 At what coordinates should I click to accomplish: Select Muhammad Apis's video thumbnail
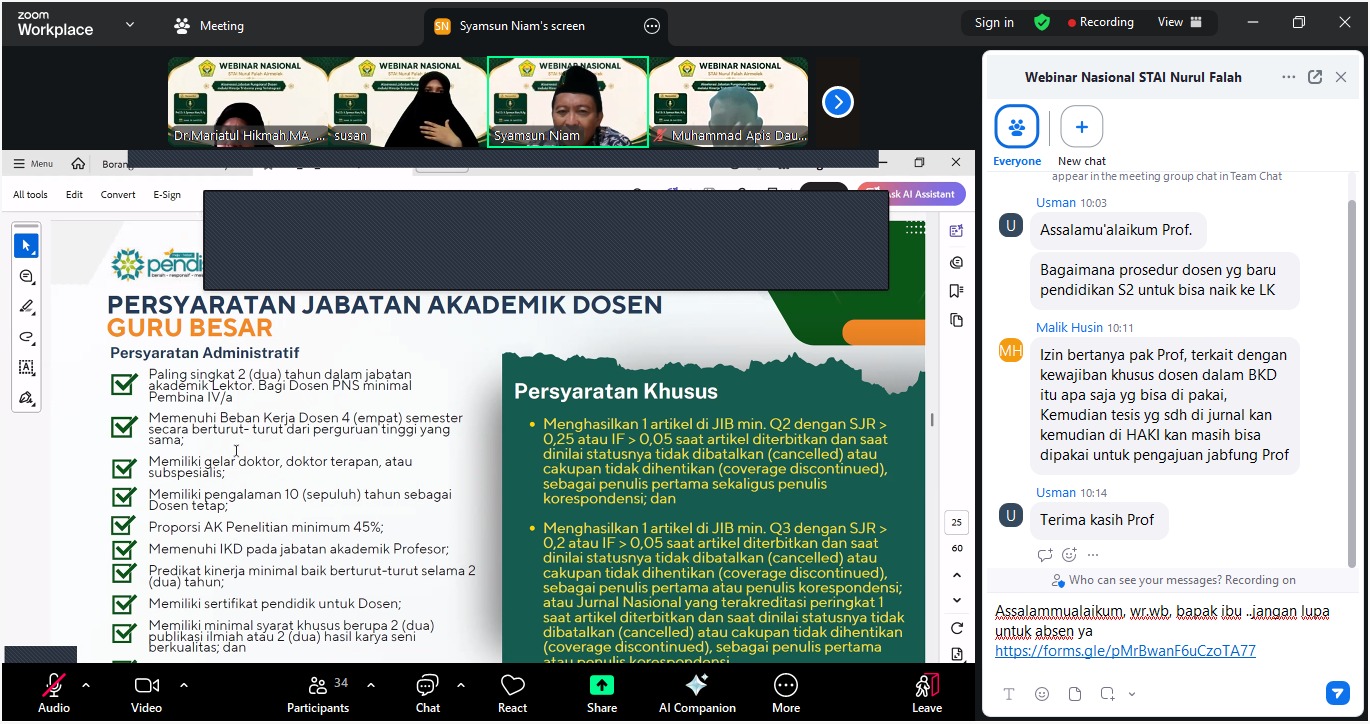(x=728, y=101)
